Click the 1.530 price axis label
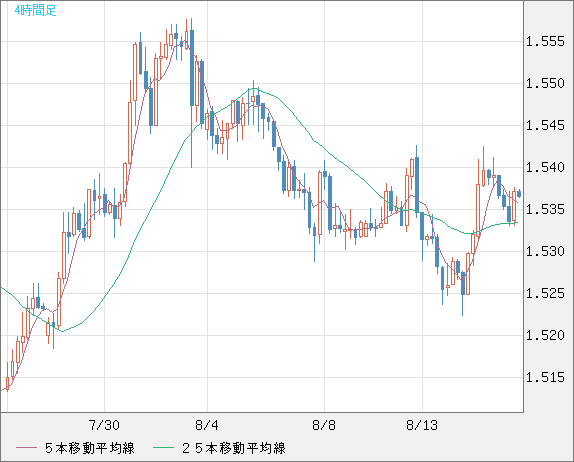 click(545, 252)
